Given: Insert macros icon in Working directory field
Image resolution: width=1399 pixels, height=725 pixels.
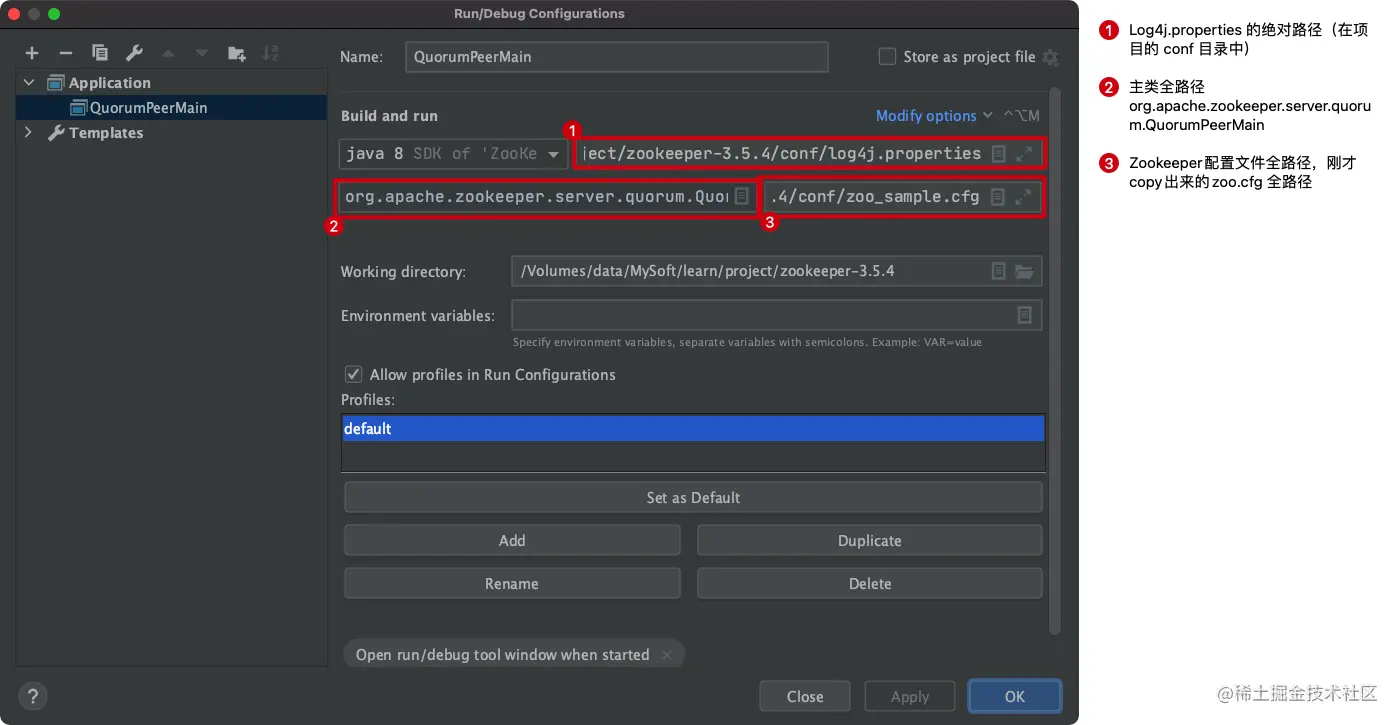Looking at the screenshot, I should (x=998, y=271).
